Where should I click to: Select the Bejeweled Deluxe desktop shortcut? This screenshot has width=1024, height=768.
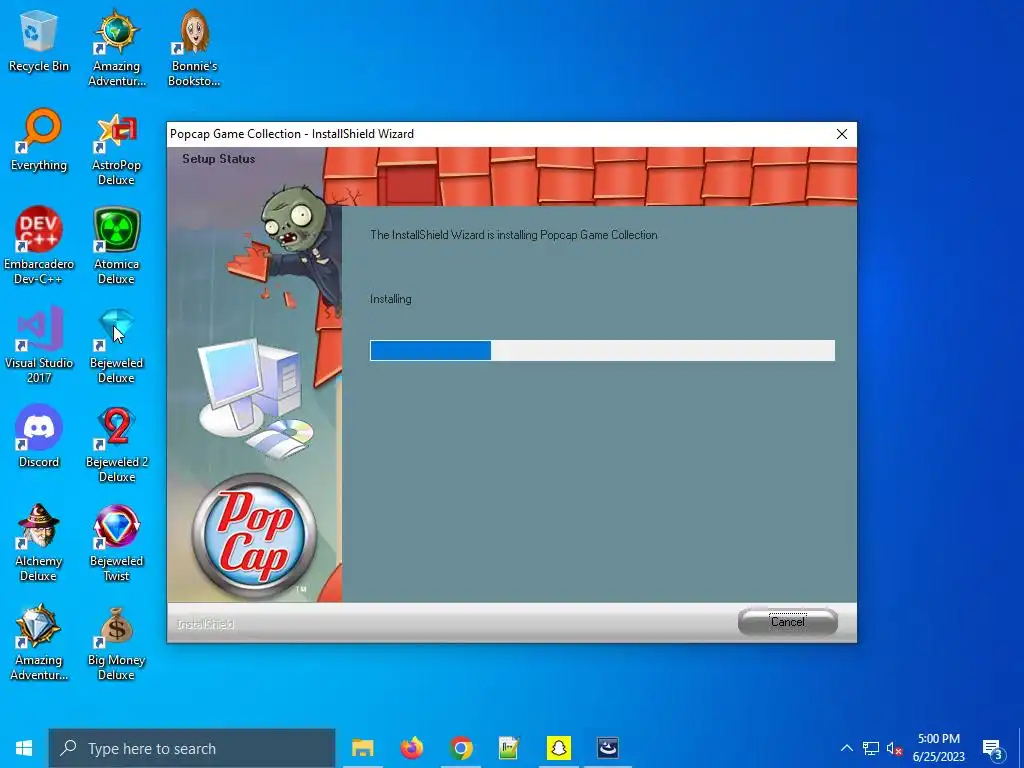click(117, 345)
